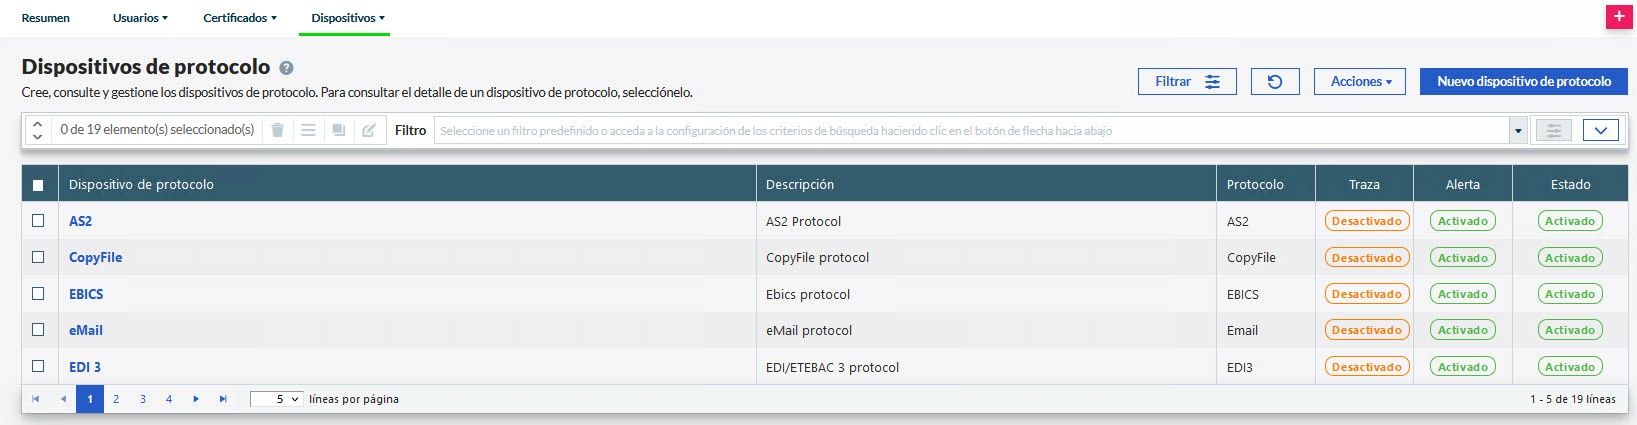Viewport: 1637px width, 425px height.
Task: Click the help question mark icon
Action: [x=286, y=68]
